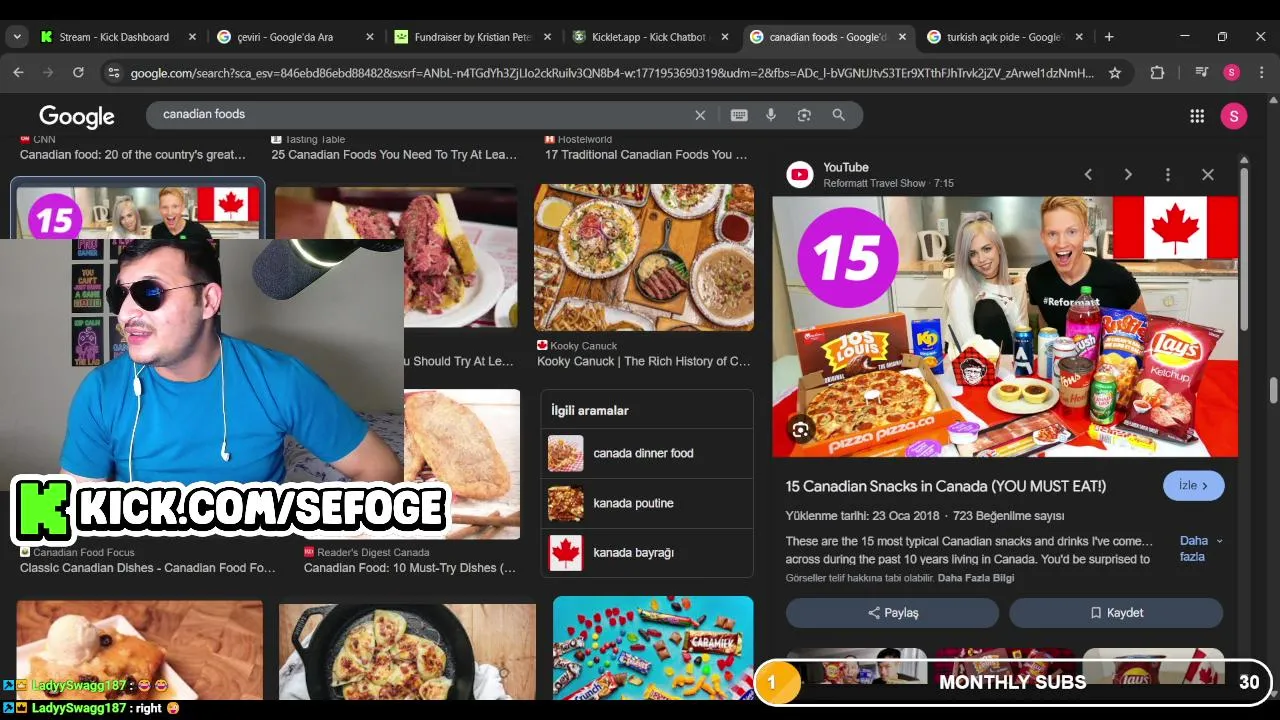Click the address bar URL field

(612, 73)
